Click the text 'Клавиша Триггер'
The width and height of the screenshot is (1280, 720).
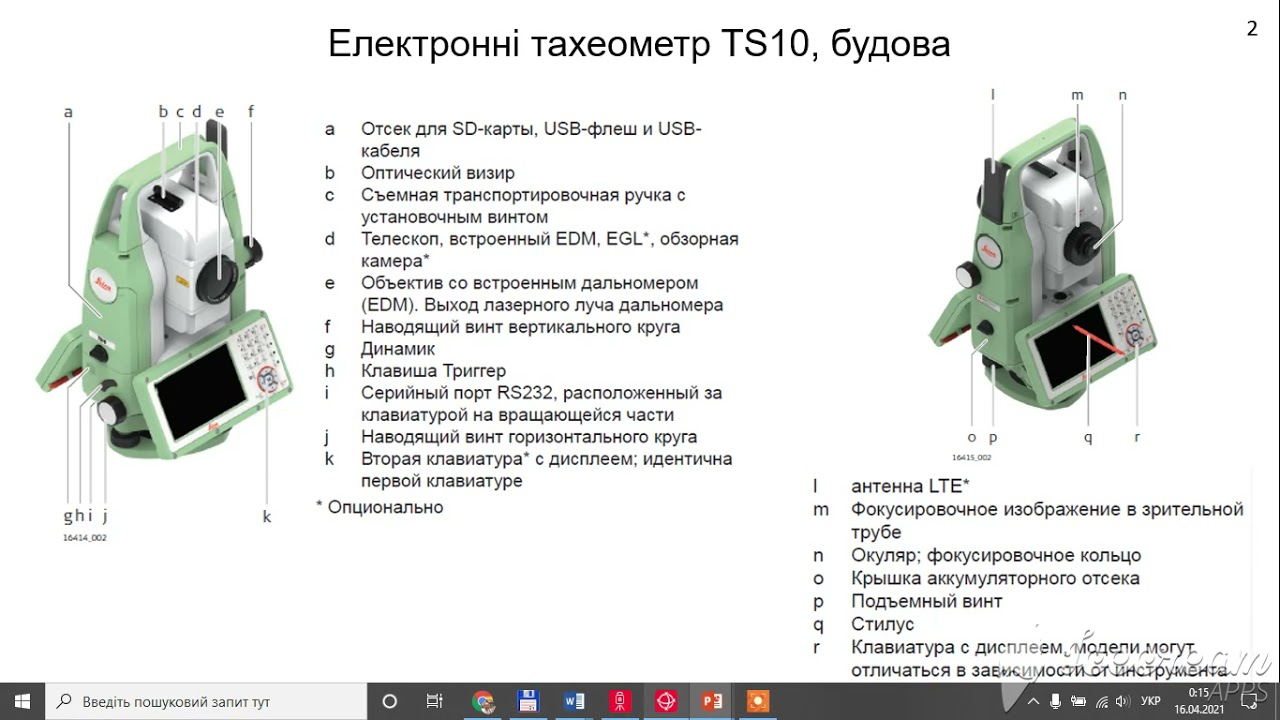click(434, 371)
